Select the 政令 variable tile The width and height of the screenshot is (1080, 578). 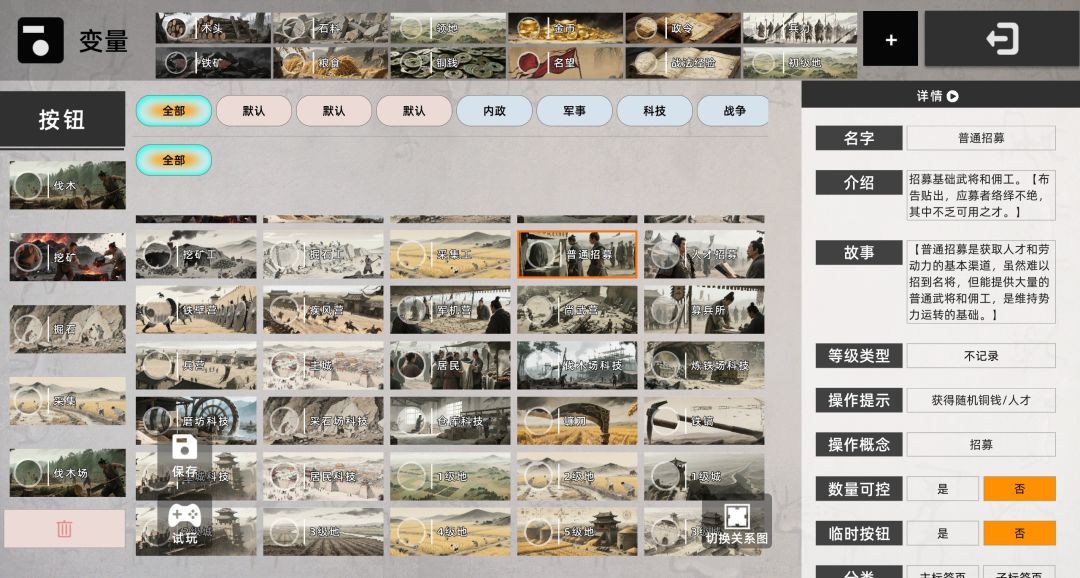(x=683, y=28)
